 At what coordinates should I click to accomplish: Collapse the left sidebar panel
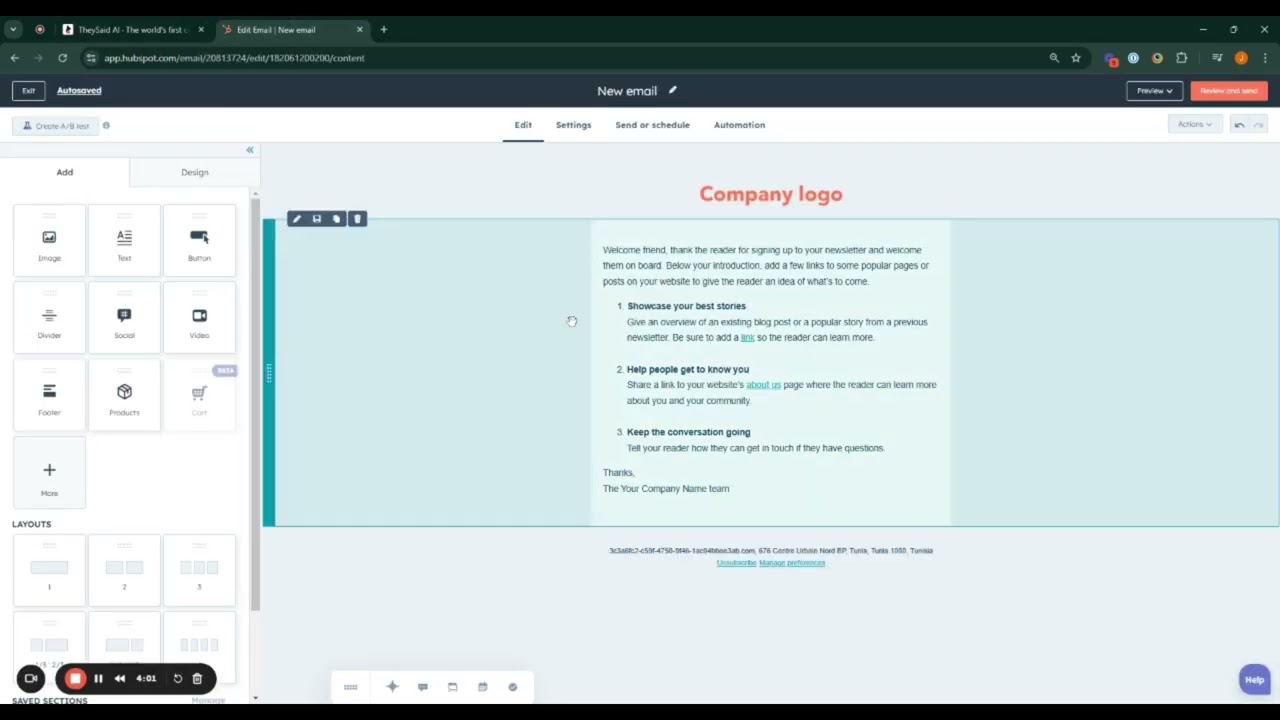(250, 150)
